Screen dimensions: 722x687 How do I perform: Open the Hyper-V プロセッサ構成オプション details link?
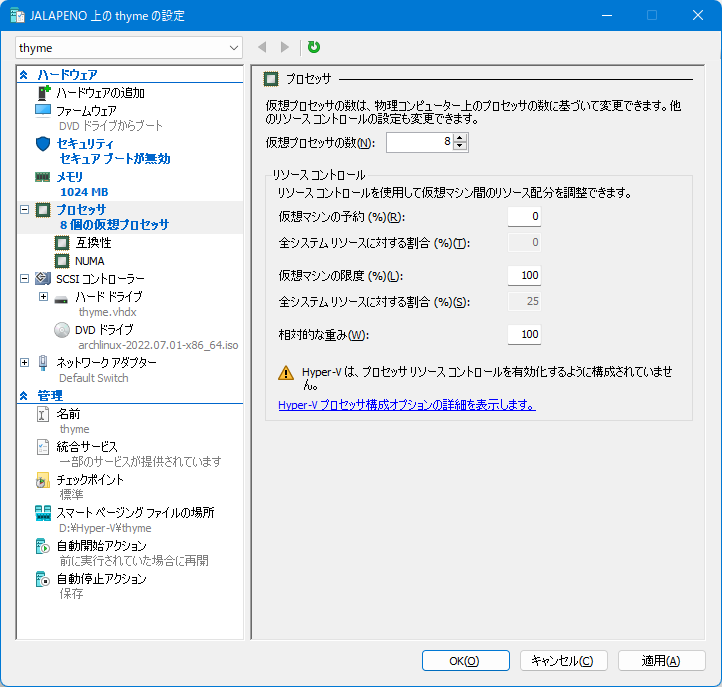tap(407, 405)
